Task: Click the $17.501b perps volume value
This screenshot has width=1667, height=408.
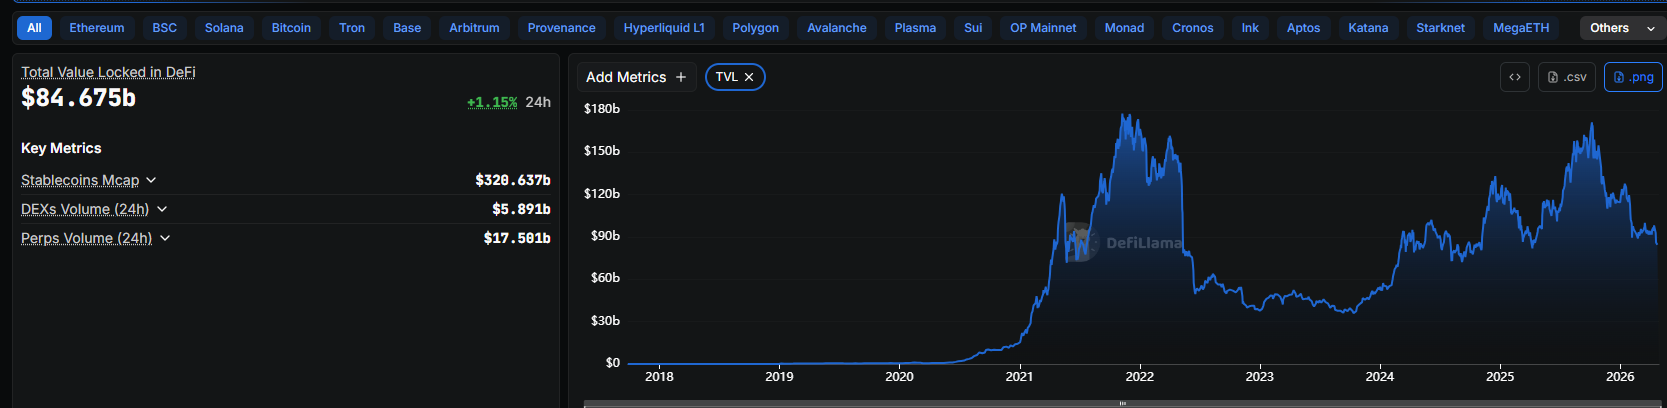Action: 517,238
